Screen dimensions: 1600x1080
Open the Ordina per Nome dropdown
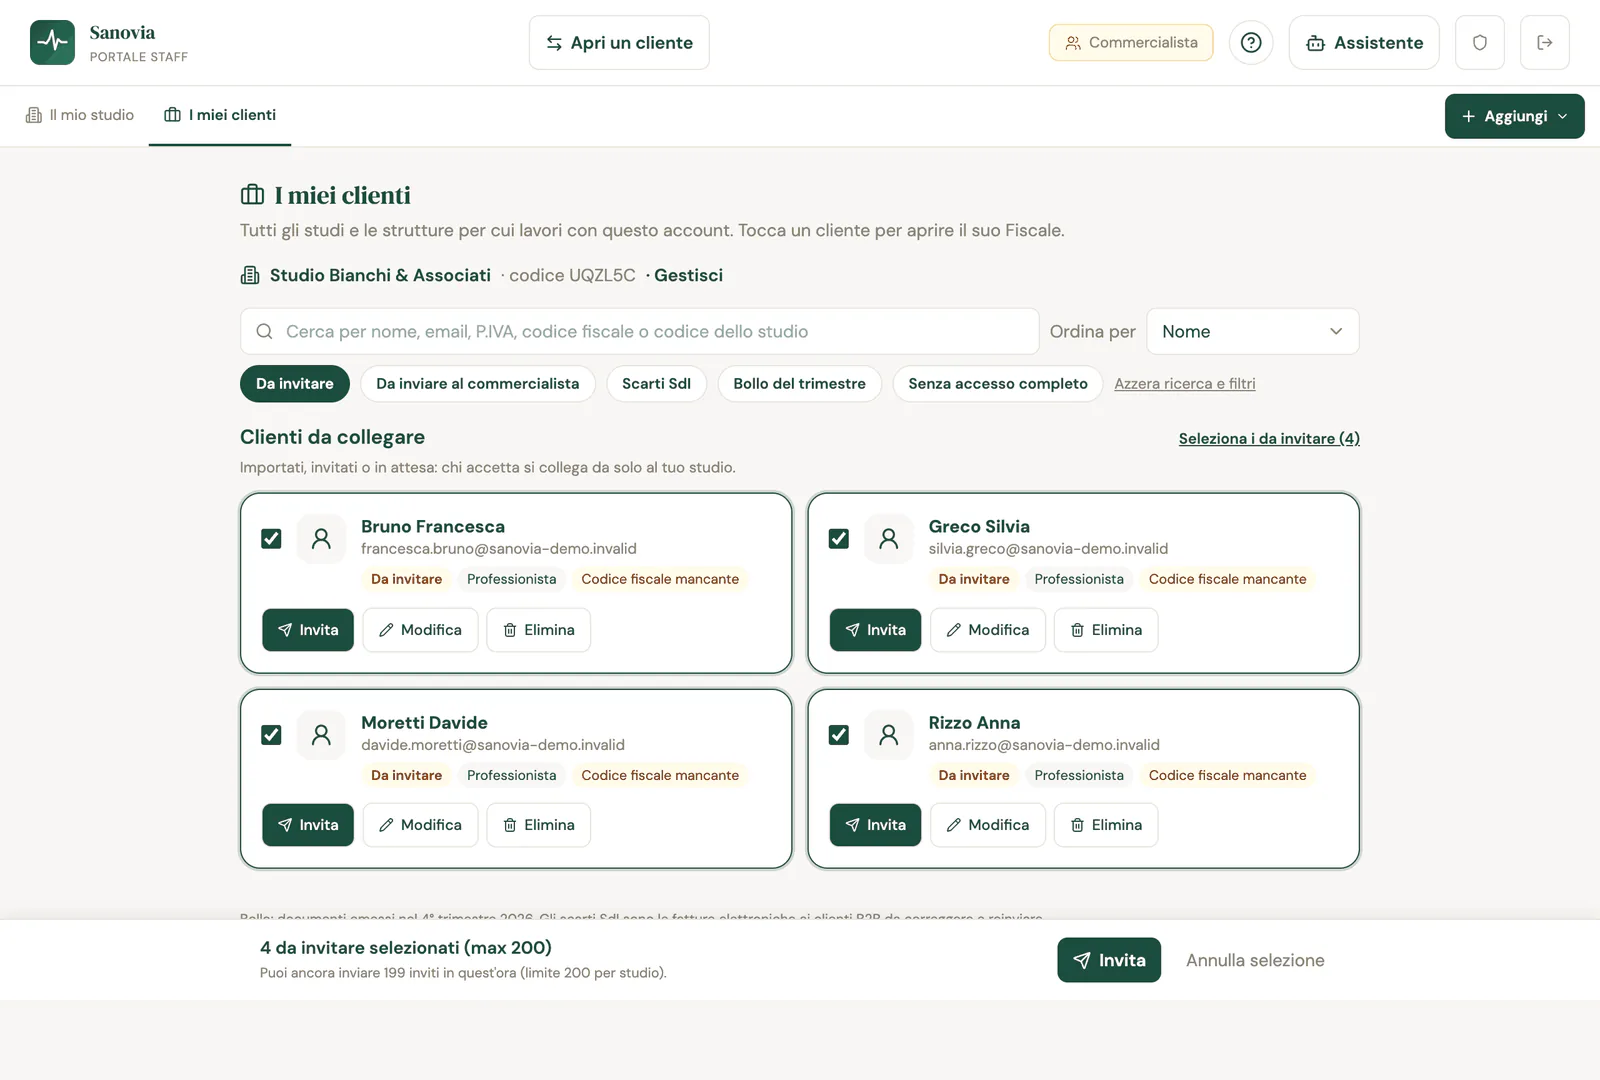click(x=1252, y=331)
